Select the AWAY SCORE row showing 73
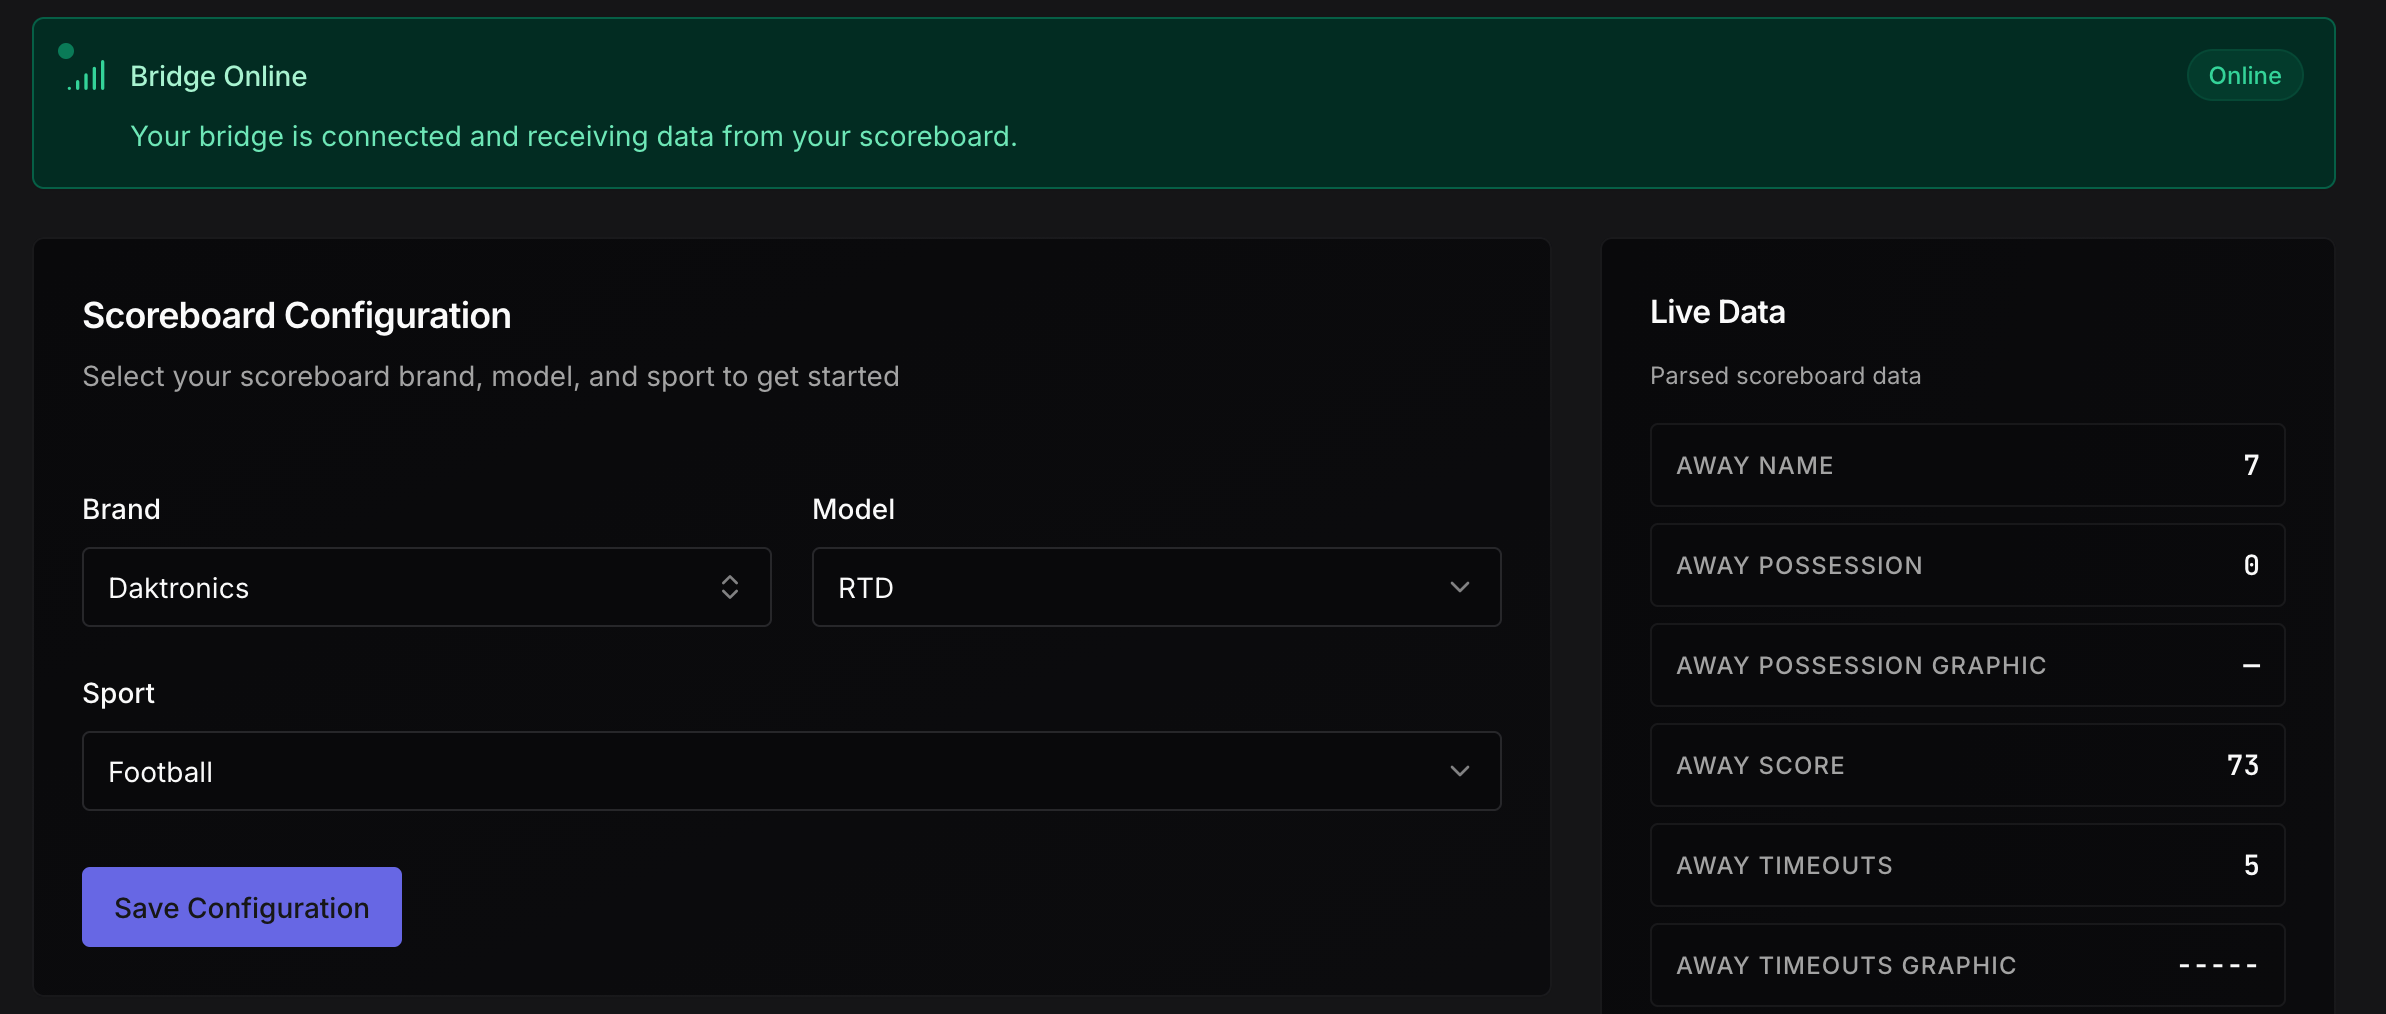 pyautogui.click(x=1967, y=765)
